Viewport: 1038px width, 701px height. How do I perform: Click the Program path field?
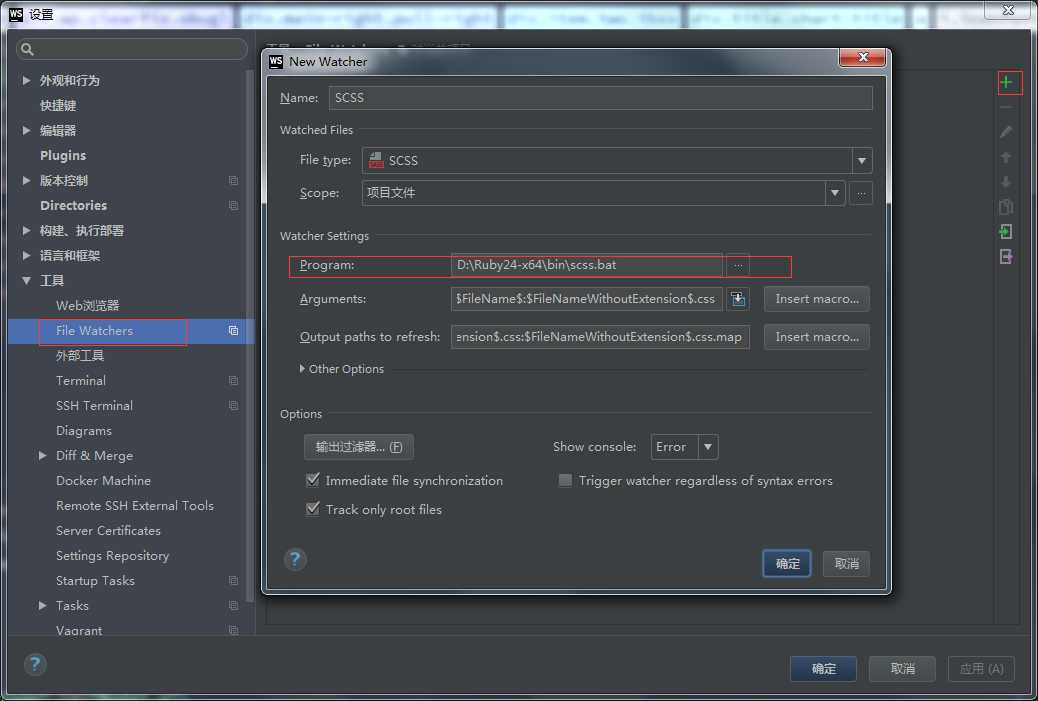point(587,265)
